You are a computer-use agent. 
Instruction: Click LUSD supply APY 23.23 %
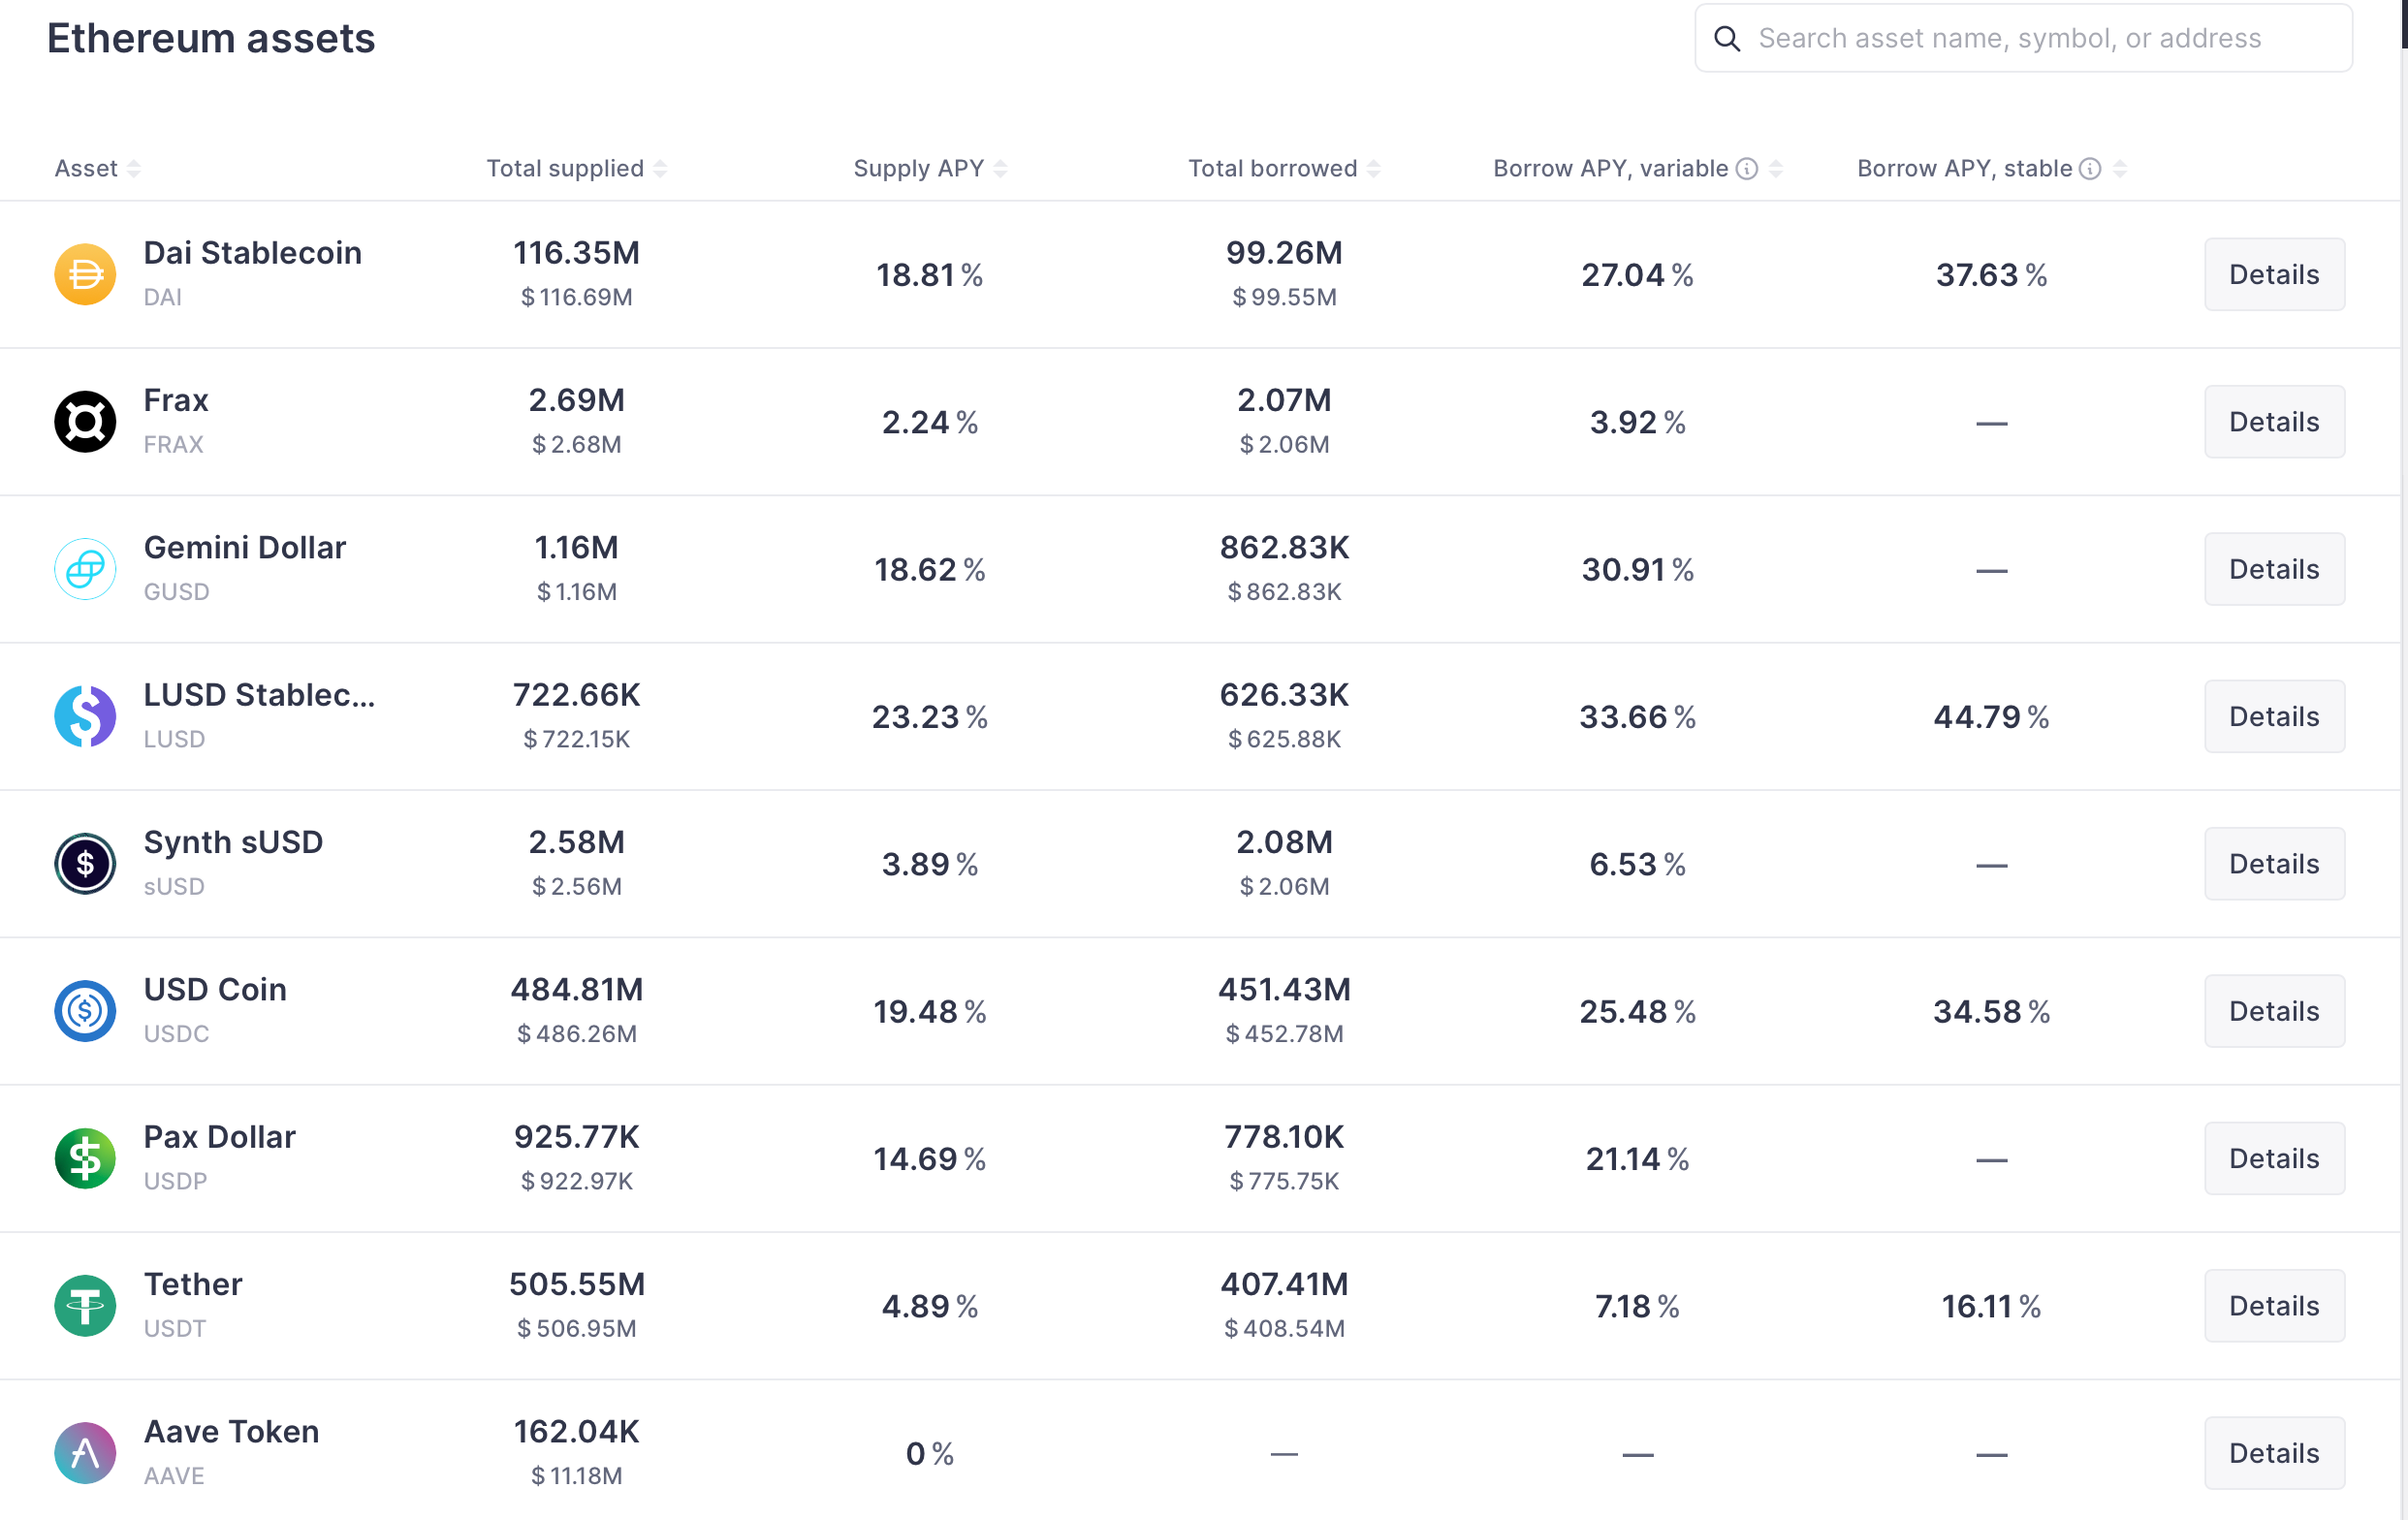pos(930,717)
